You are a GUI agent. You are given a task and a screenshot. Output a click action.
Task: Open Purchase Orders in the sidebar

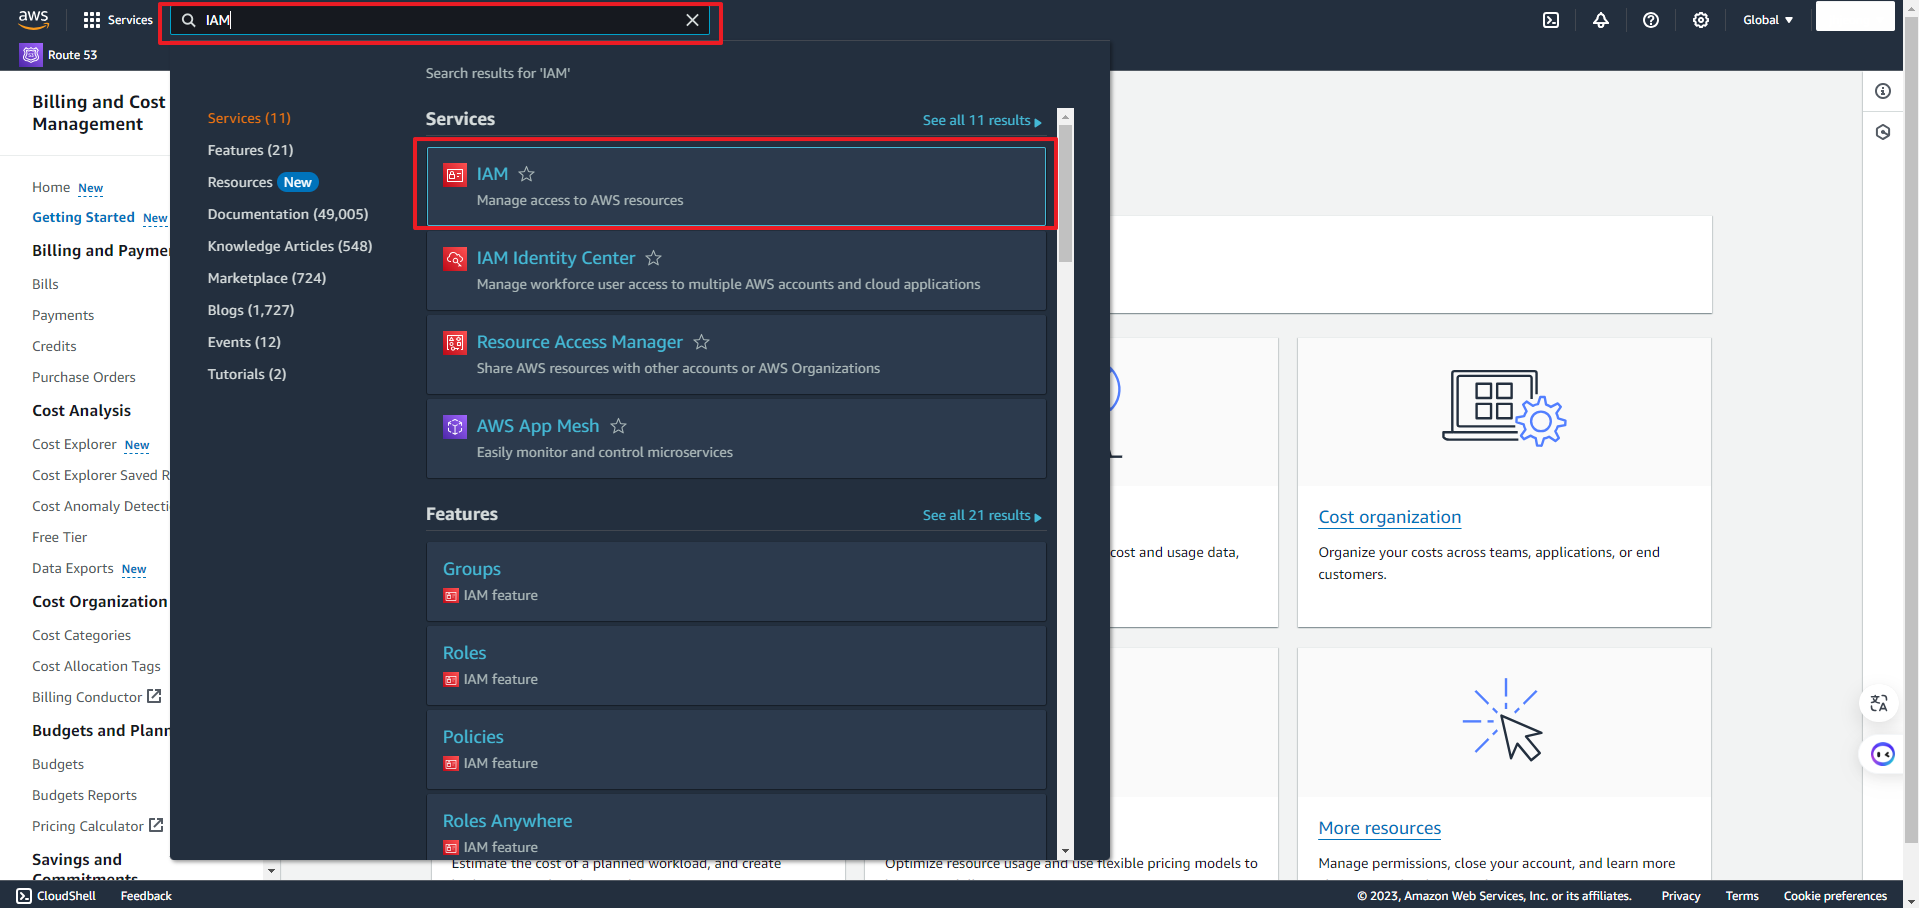coord(84,377)
